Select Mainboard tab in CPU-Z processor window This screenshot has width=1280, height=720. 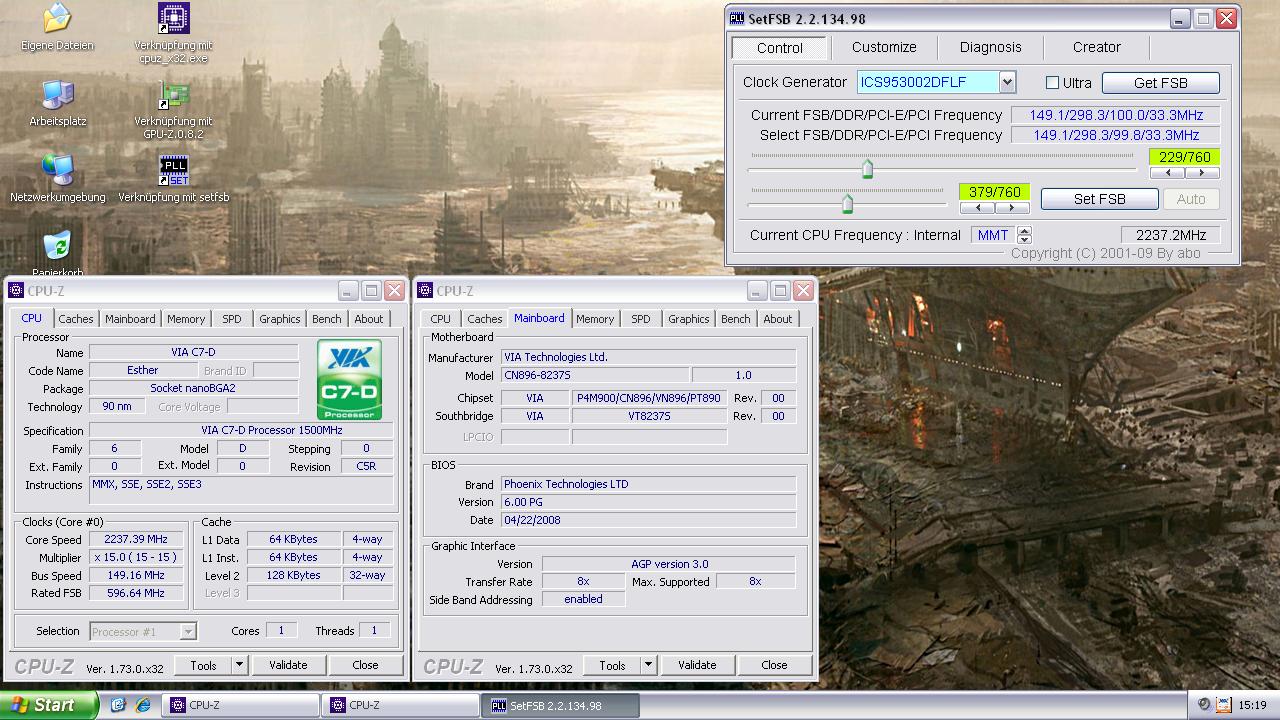pos(131,319)
